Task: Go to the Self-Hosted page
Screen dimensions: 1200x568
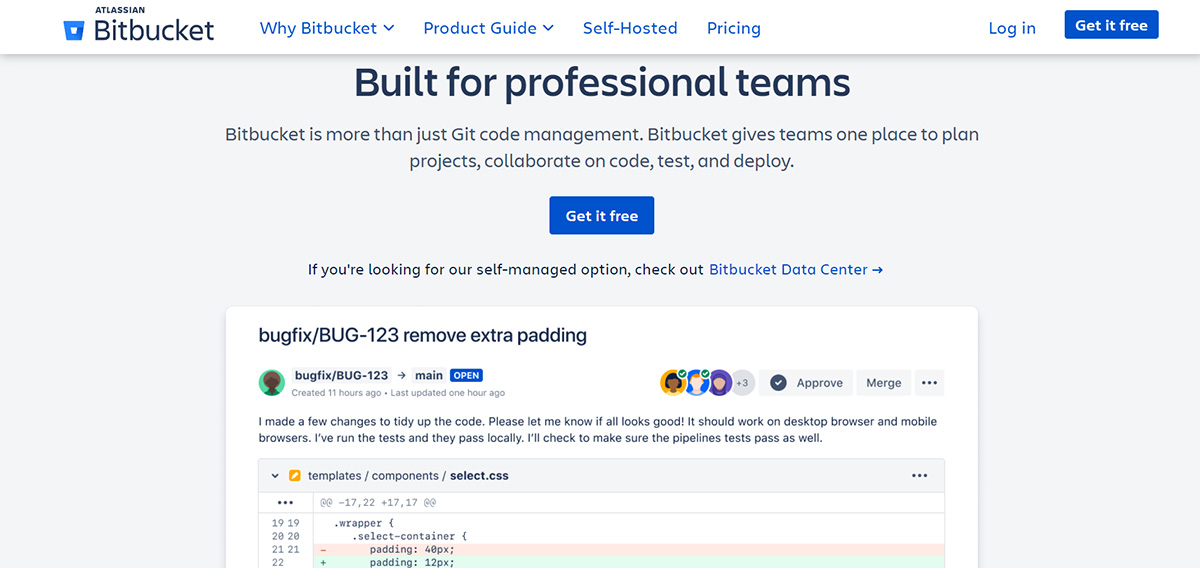Action: pos(630,28)
